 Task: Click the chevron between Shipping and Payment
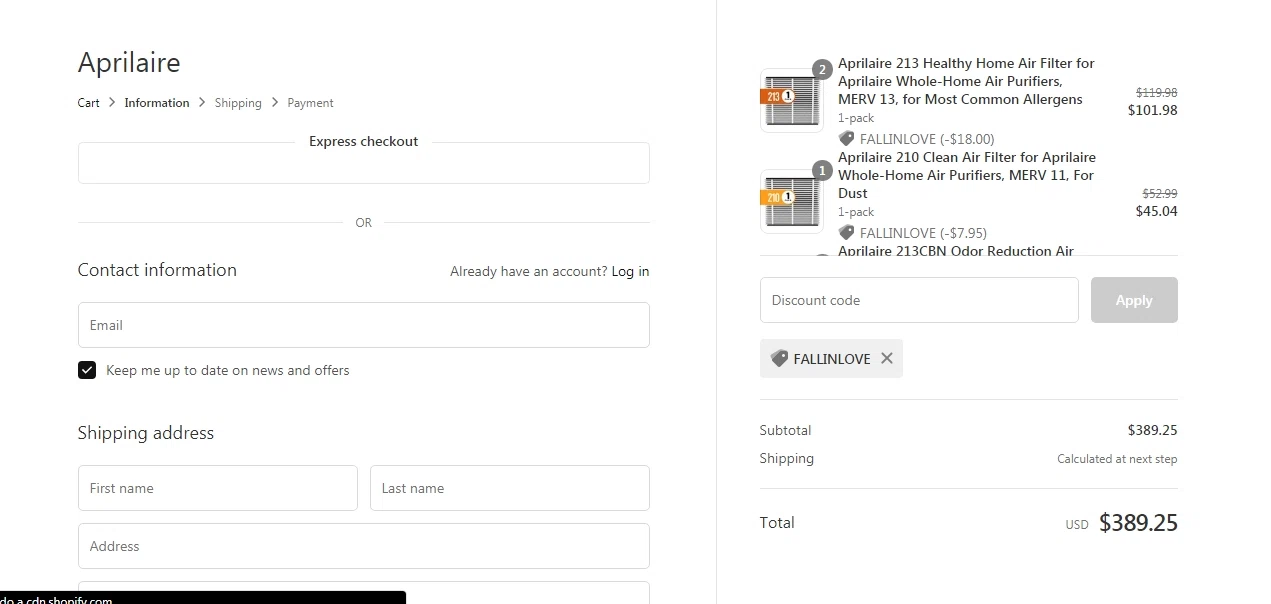tap(275, 103)
